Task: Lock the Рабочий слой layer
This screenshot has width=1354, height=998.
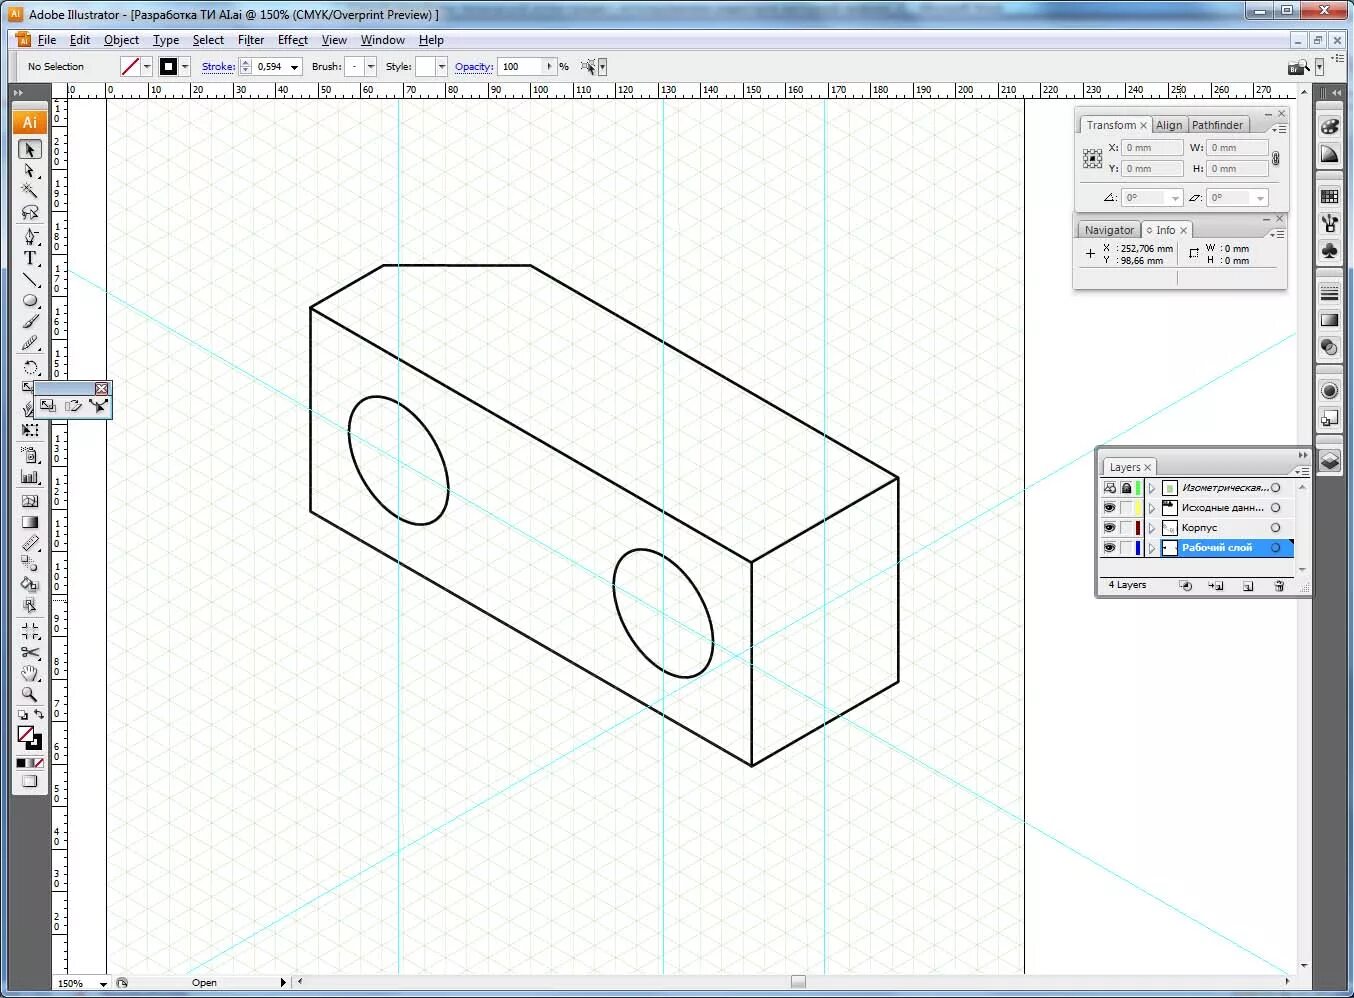Action: pos(1126,548)
